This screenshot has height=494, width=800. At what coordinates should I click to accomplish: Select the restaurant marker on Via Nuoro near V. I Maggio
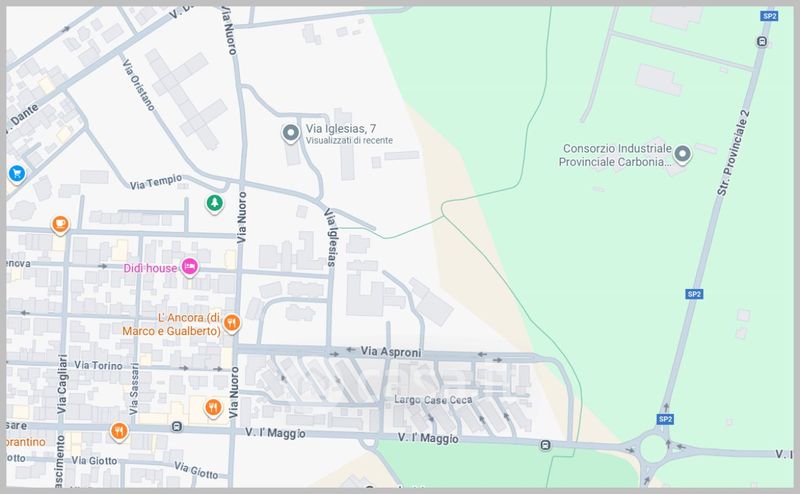point(213,407)
